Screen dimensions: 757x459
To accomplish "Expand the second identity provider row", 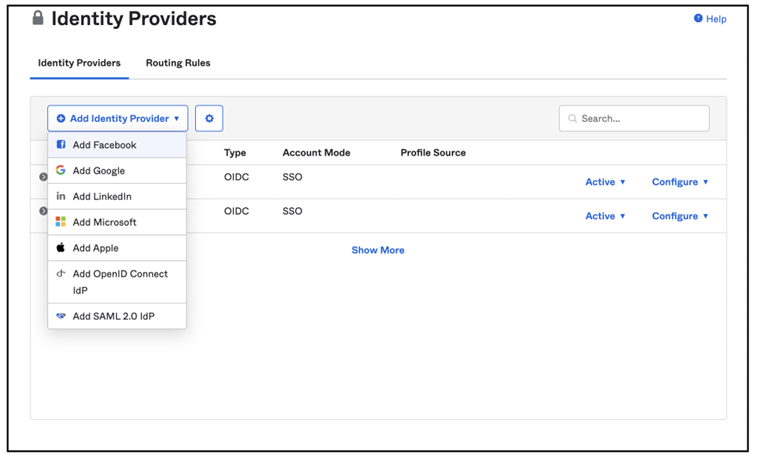I will coord(43,211).
